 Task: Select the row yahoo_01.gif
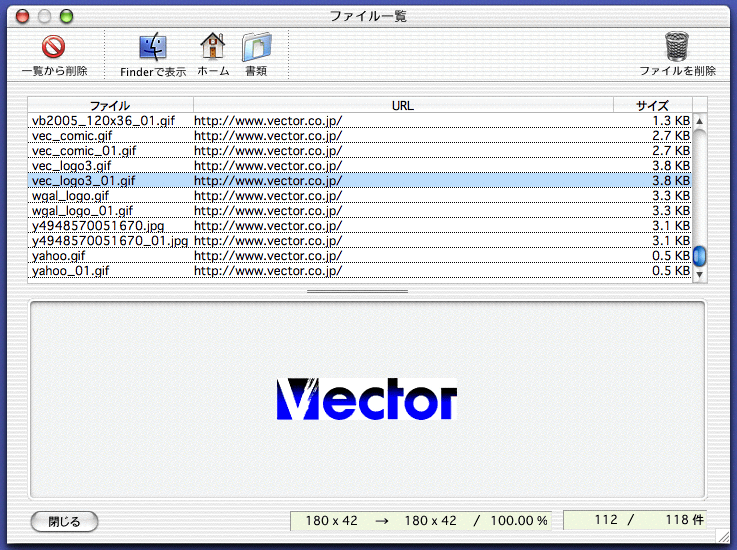coord(360,271)
